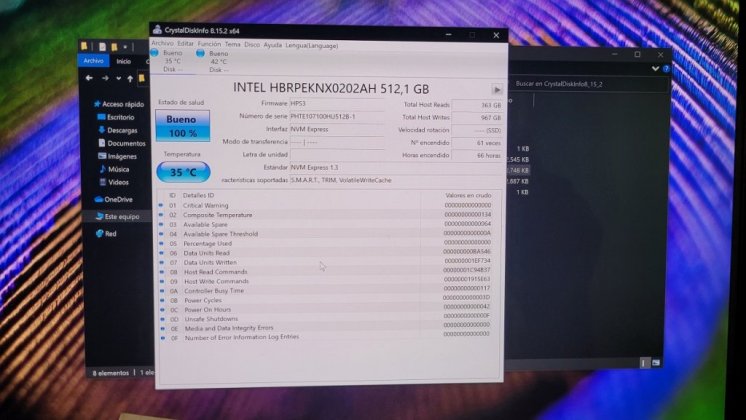Screen dimensions: 746x420
Task: Select the first disk tab showing 35 °C
Action: coord(172,61)
